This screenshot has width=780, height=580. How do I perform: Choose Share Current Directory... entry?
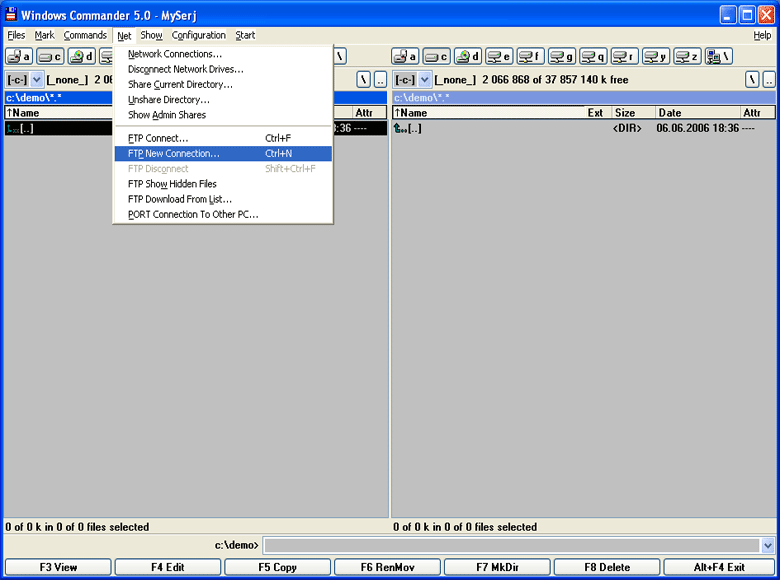tap(223, 85)
